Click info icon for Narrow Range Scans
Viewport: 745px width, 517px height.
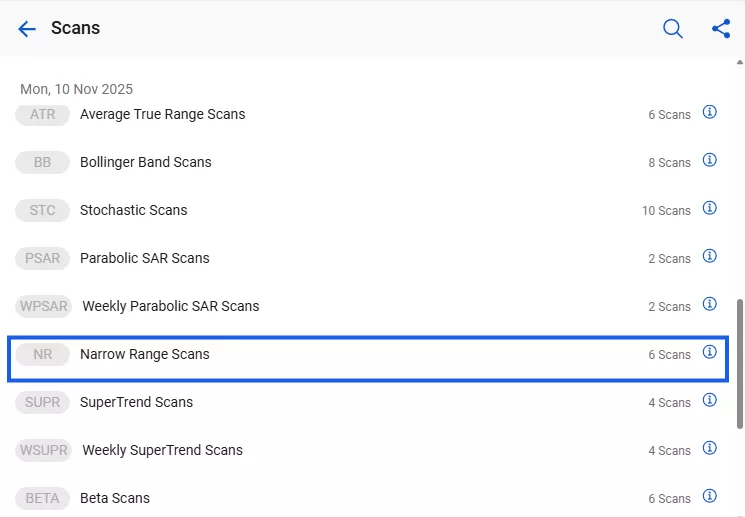pos(710,352)
